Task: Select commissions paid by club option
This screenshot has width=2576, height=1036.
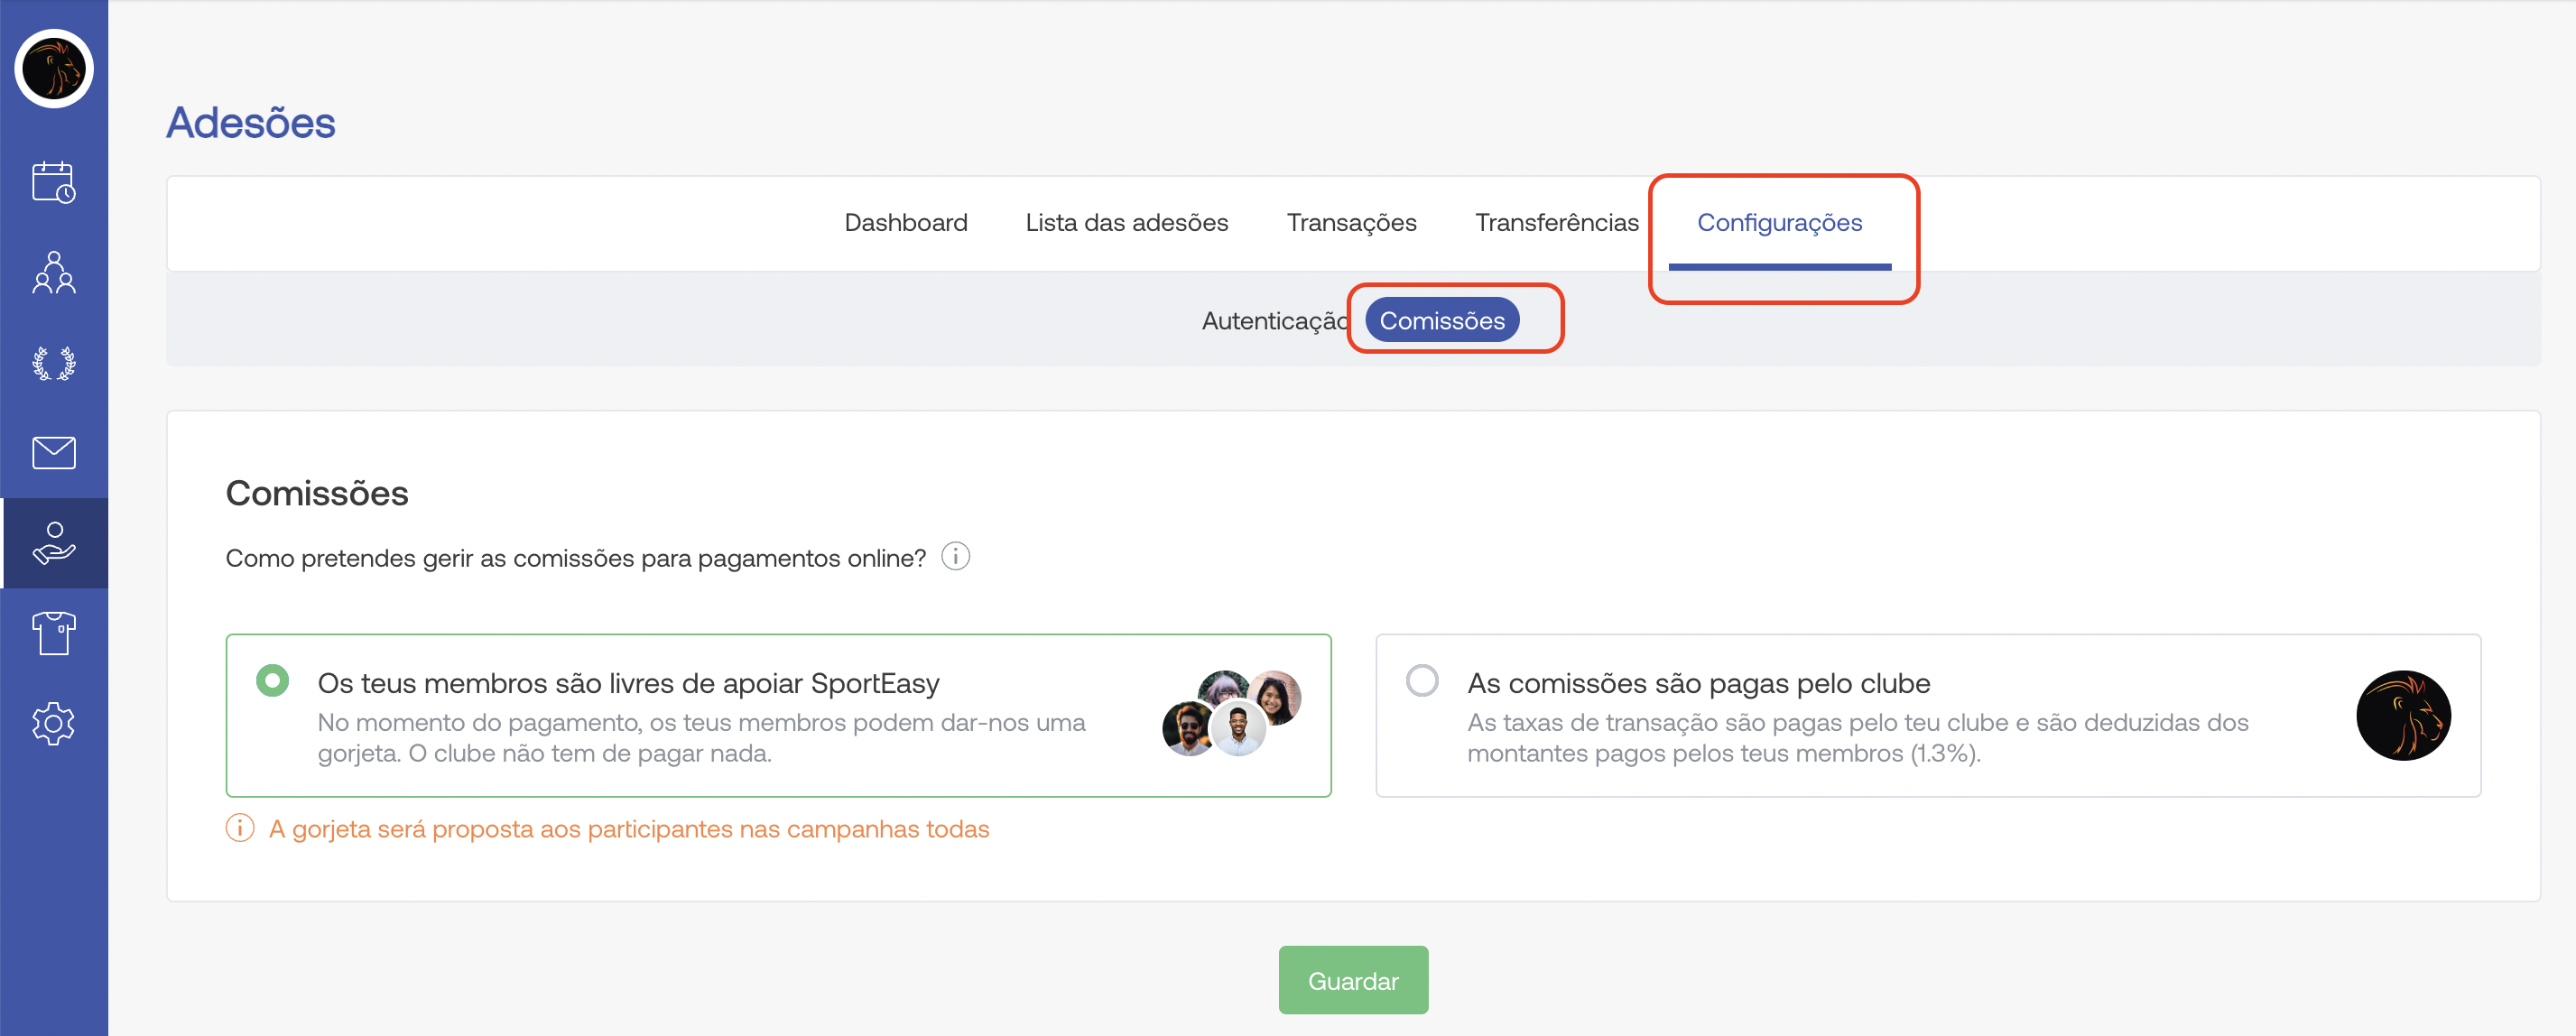Action: [1421, 681]
